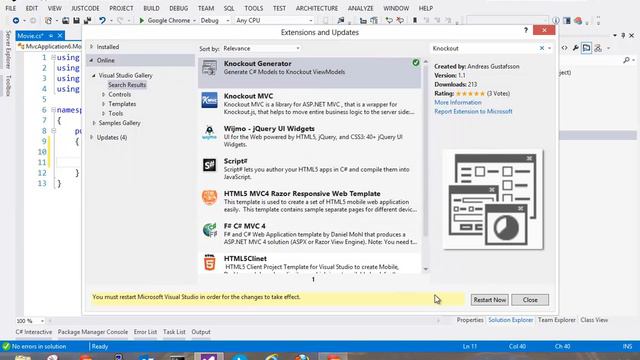The width and height of the screenshot is (640, 360).
Task: Click the View Class Diagram icon in Solution Explorer
Action: tap(598, 48)
